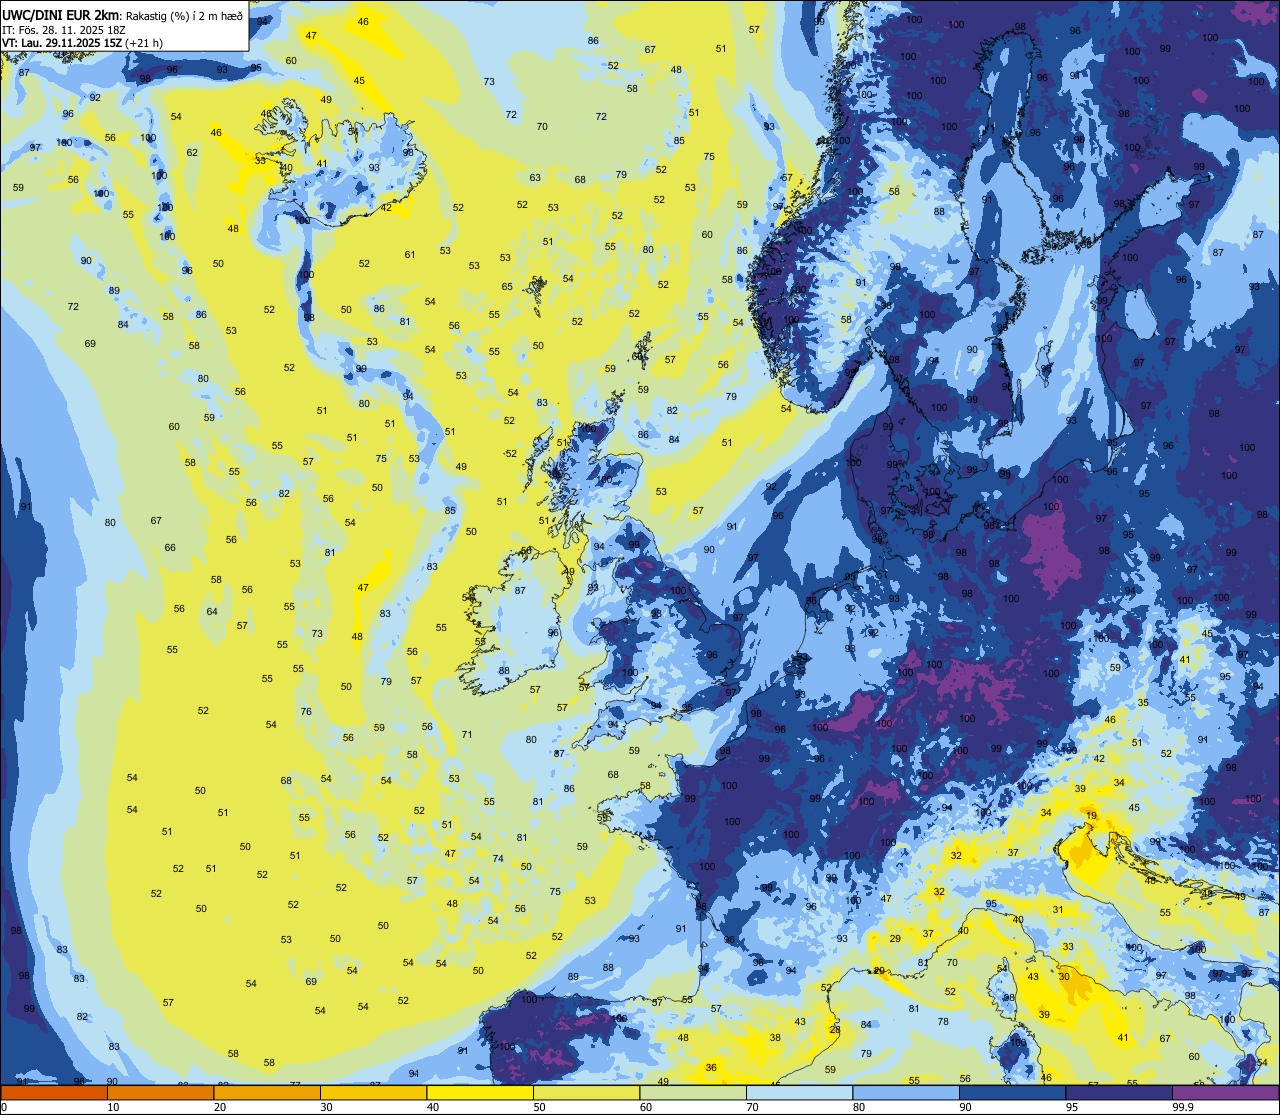Click the humidity value '74' on the map

(x=498, y=859)
